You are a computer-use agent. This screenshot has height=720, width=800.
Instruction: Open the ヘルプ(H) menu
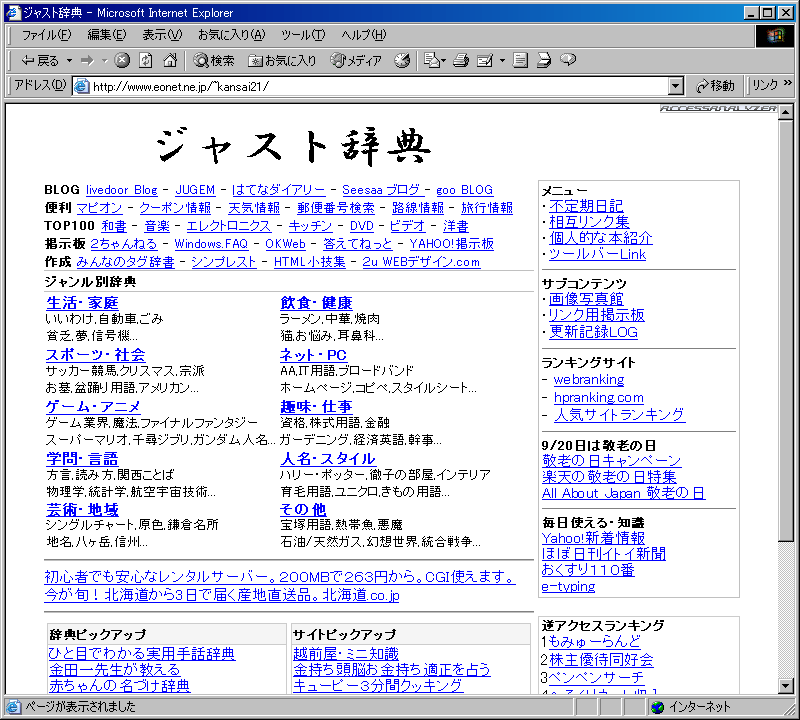point(364,35)
